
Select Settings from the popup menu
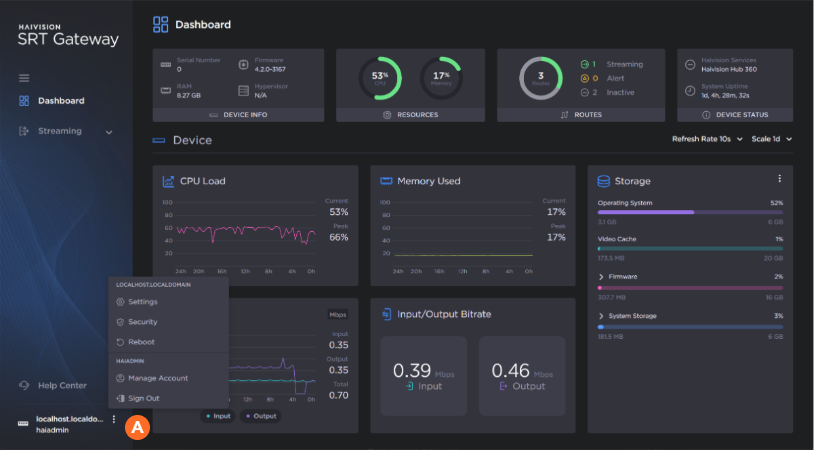tap(143, 302)
